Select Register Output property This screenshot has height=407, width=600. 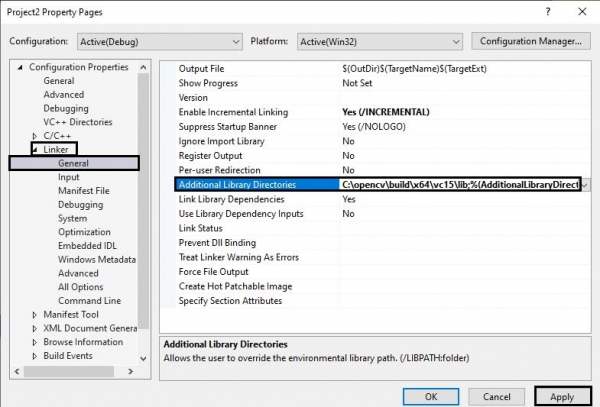[x=210, y=156]
